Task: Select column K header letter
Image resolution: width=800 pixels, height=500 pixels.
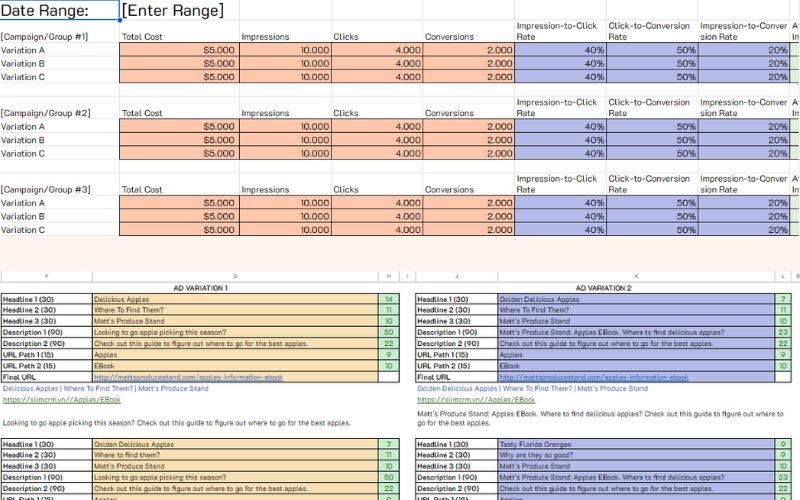Action: pyautogui.click(x=636, y=275)
